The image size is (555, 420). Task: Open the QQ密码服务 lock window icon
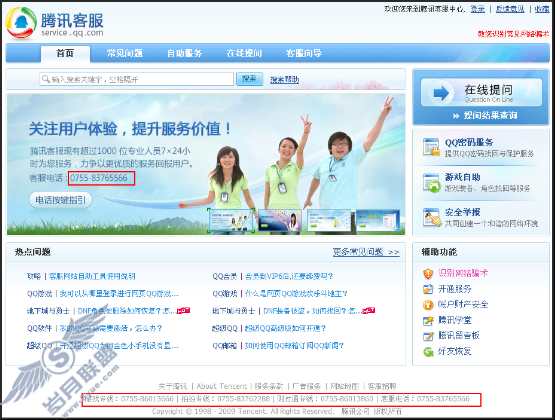[x=431, y=147]
